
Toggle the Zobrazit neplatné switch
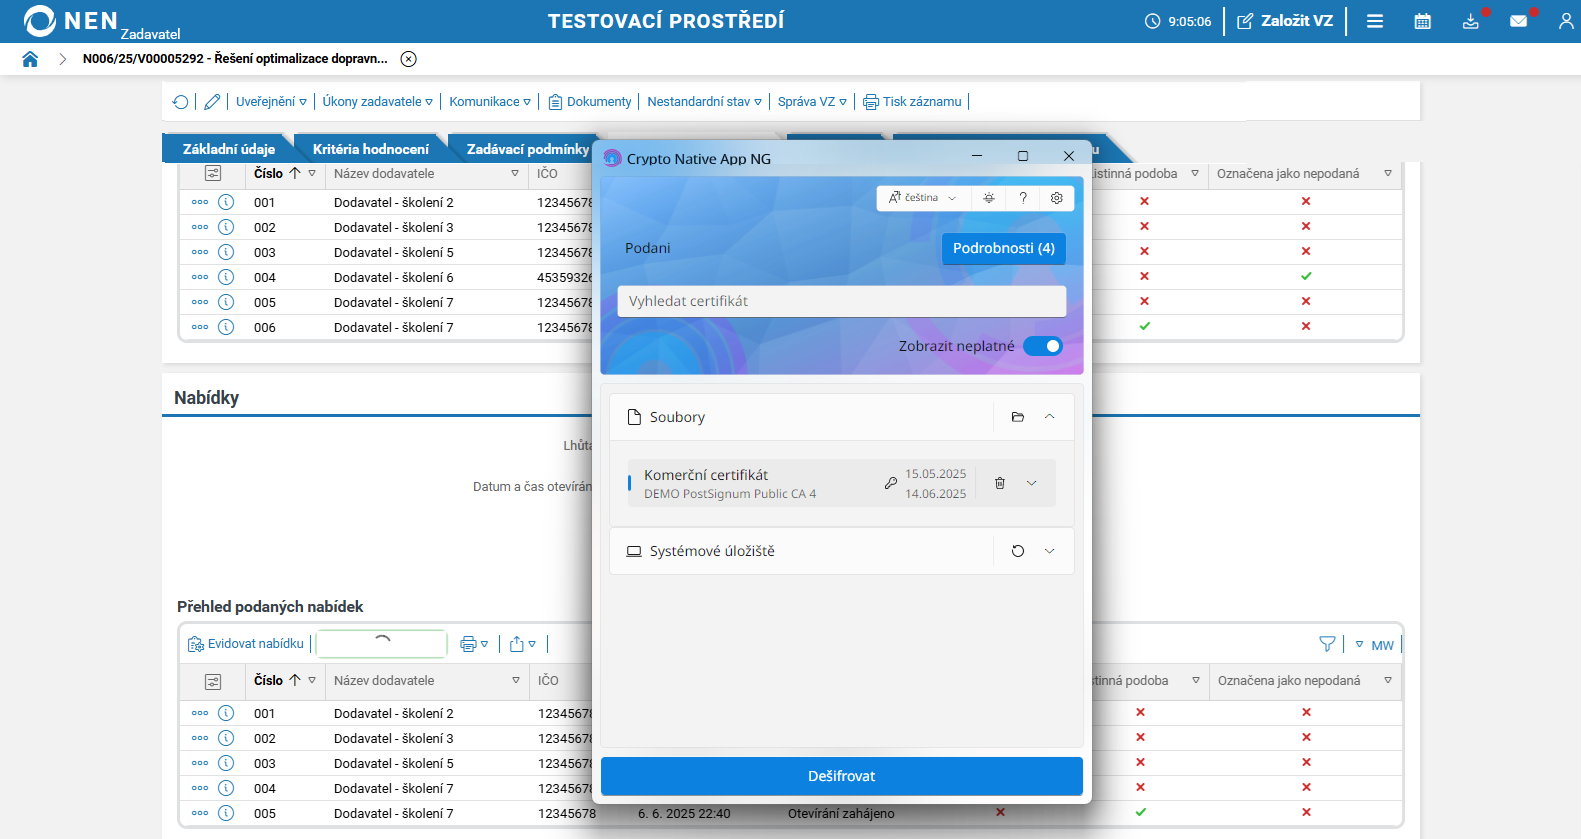(1043, 346)
